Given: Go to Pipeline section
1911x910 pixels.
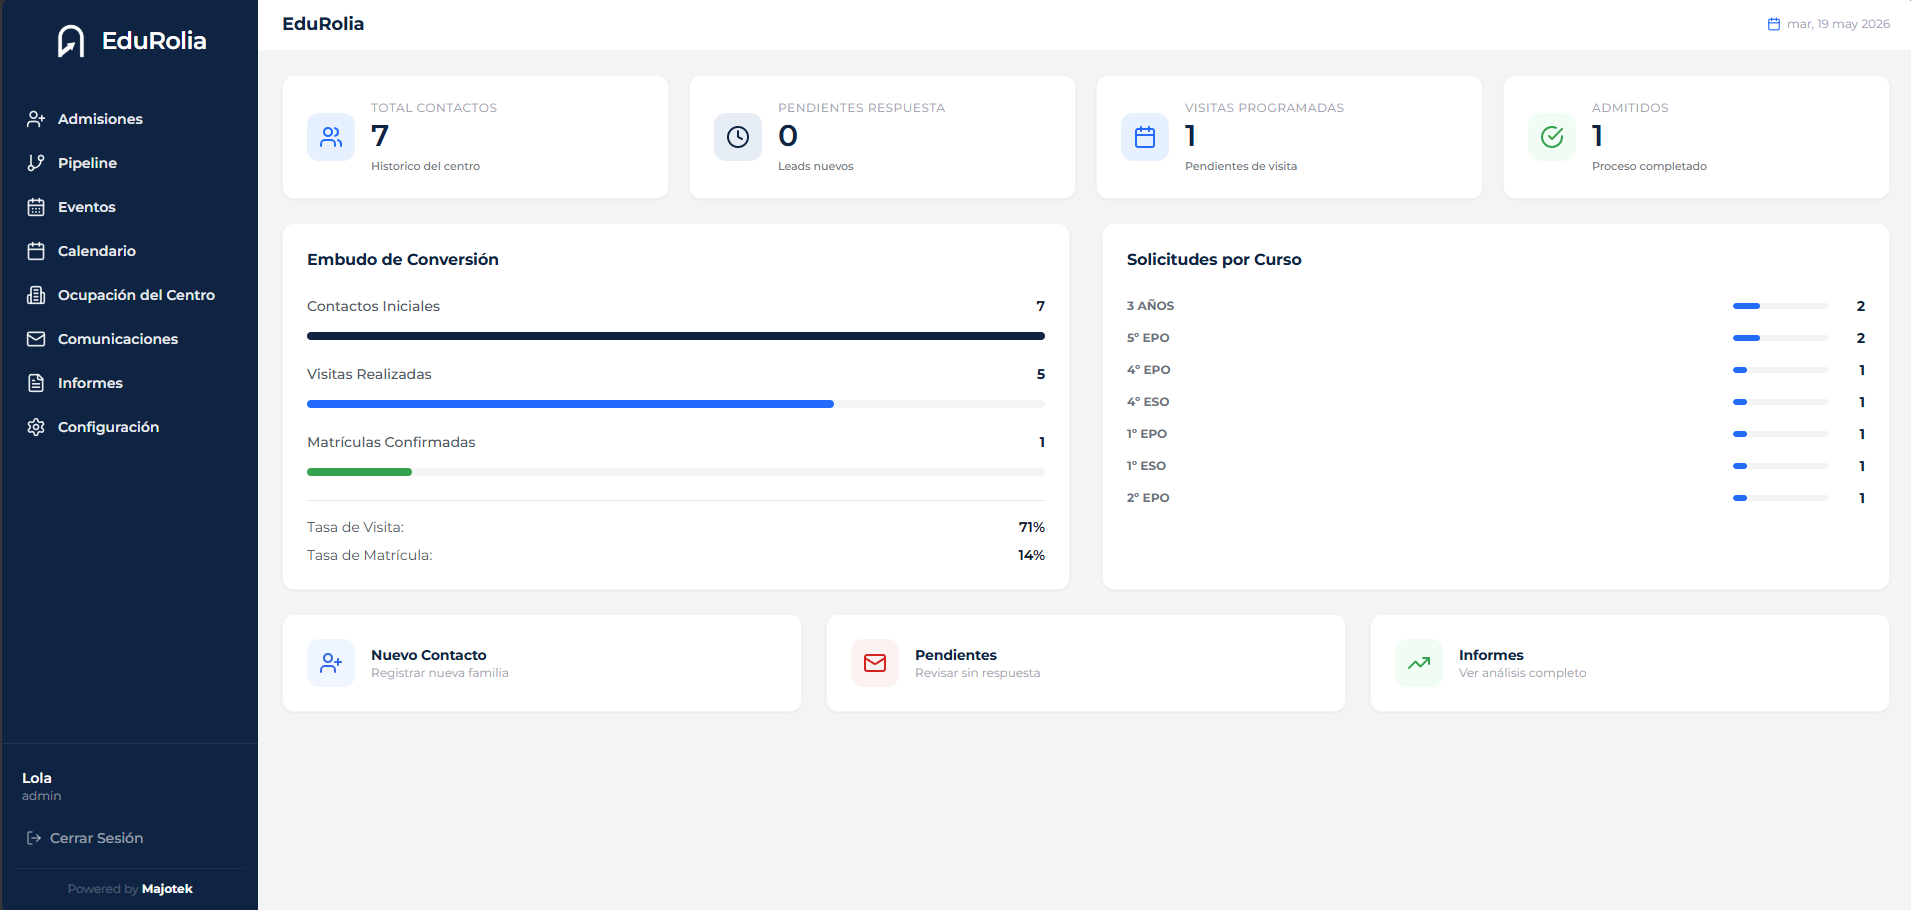Looking at the screenshot, I should pyautogui.click(x=129, y=163).
